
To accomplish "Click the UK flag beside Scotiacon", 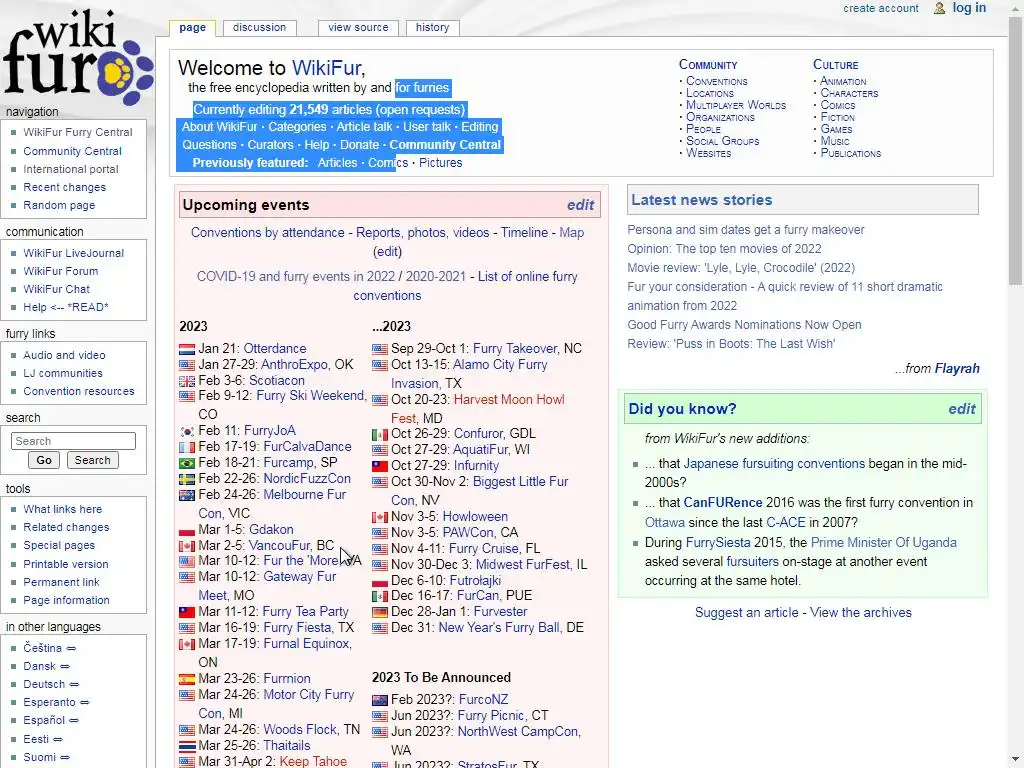I will click(x=187, y=381).
